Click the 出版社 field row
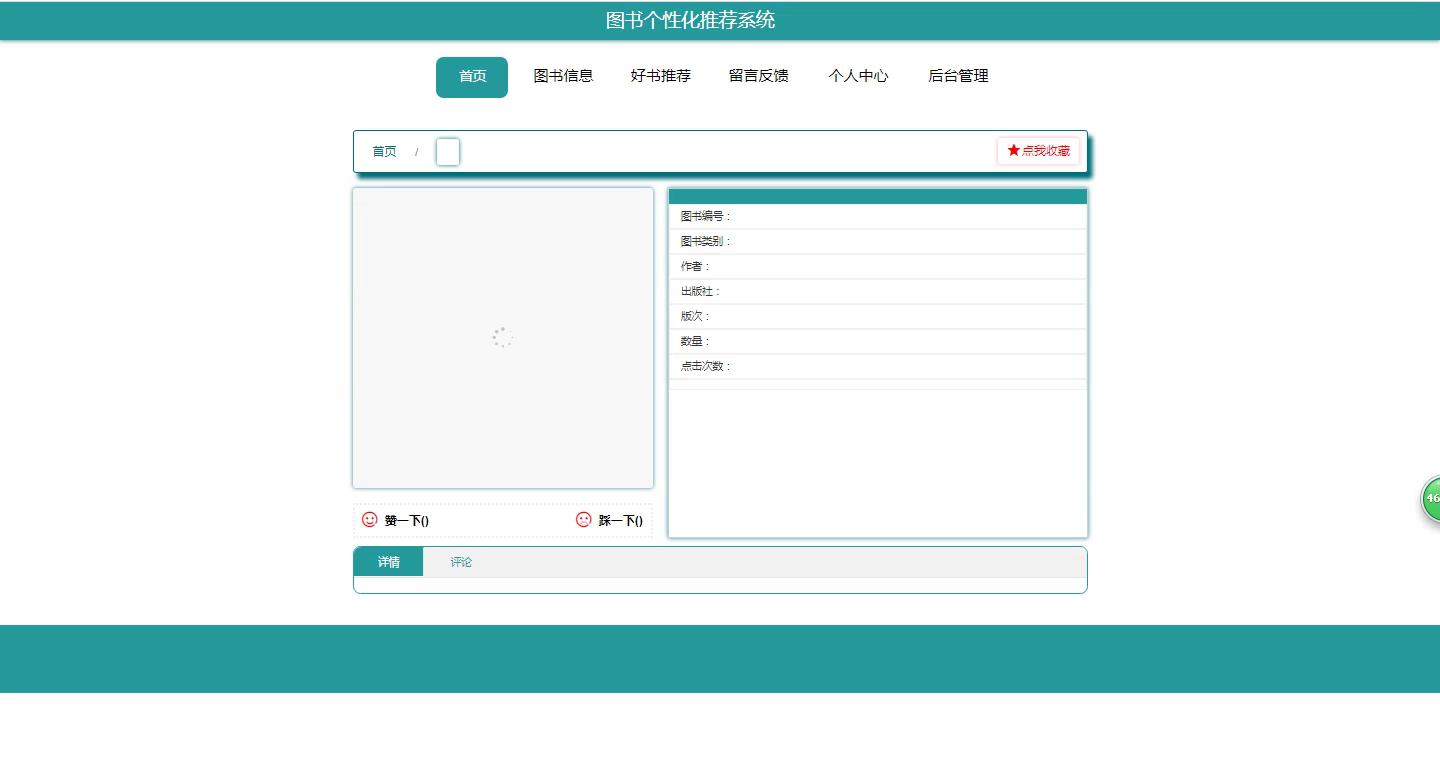This screenshot has width=1440, height=758. pyautogui.click(x=877, y=292)
